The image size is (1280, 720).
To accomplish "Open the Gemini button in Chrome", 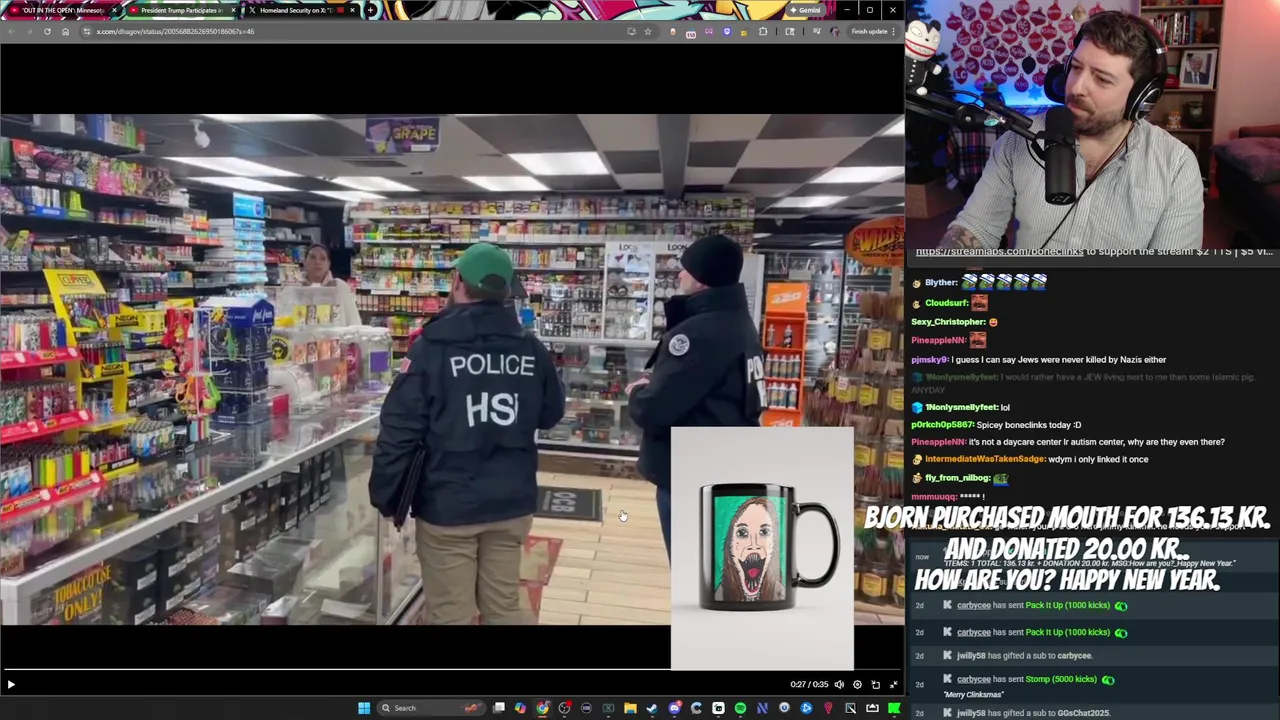I will pos(805,10).
